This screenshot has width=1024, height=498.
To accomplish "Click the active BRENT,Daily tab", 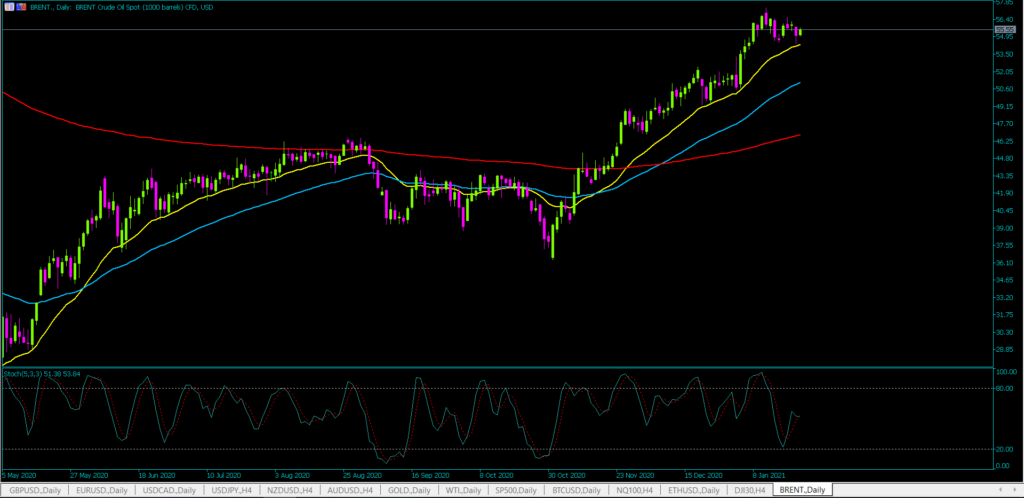I will [x=803, y=490].
